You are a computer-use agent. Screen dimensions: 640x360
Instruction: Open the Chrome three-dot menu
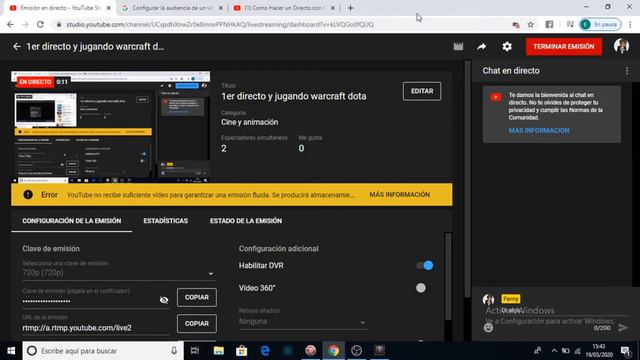pos(631,24)
